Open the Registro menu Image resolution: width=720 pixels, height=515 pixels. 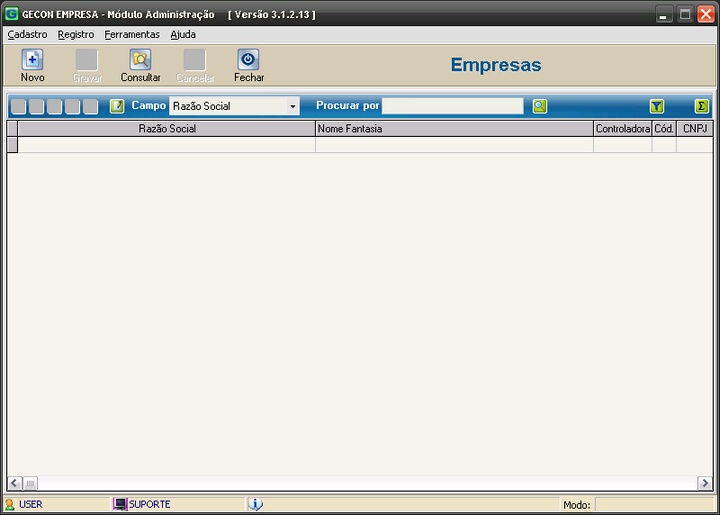(76, 34)
